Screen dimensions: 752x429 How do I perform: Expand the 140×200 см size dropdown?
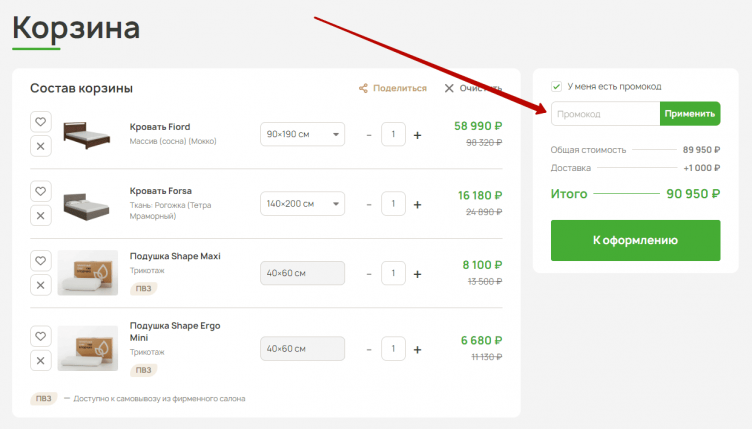[302, 204]
